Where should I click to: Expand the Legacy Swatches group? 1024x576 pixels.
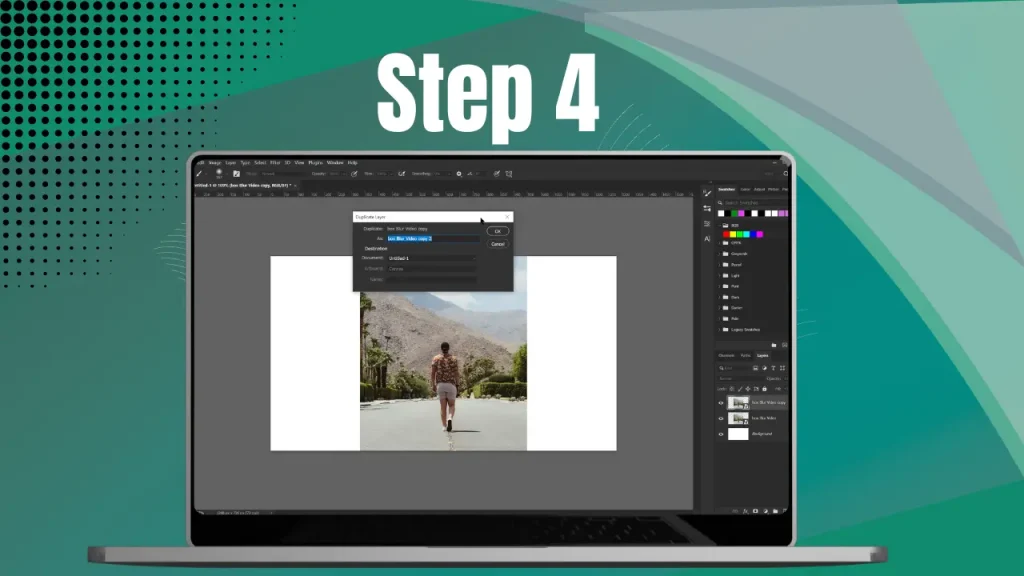720,330
